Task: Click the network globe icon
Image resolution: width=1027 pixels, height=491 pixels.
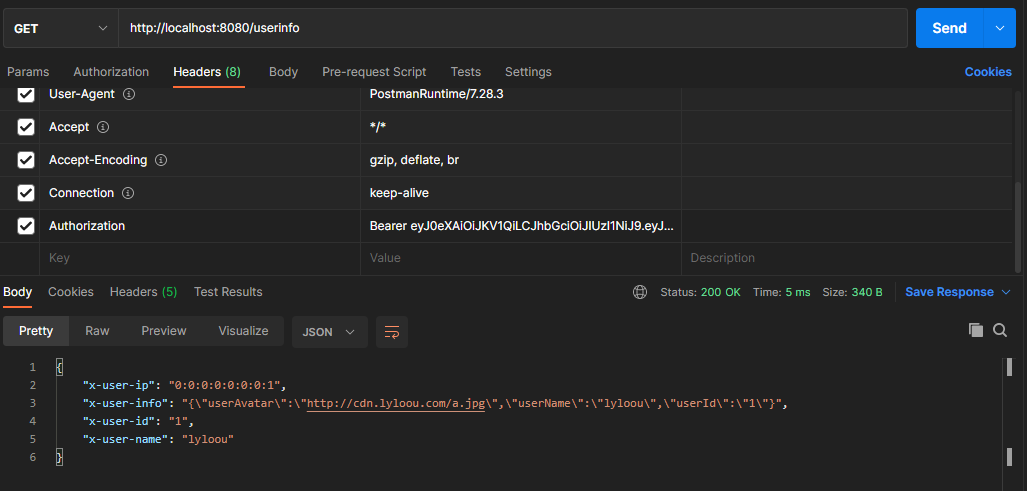Action: click(x=640, y=292)
